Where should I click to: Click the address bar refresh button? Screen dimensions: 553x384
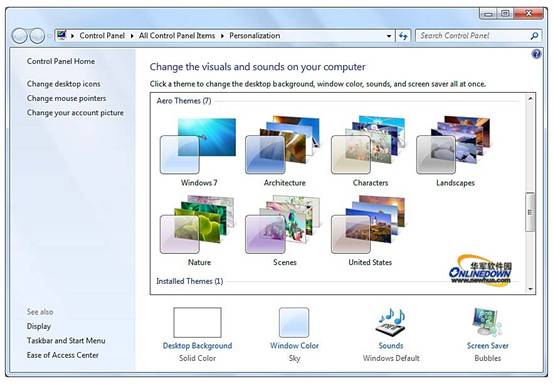pos(403,36)
